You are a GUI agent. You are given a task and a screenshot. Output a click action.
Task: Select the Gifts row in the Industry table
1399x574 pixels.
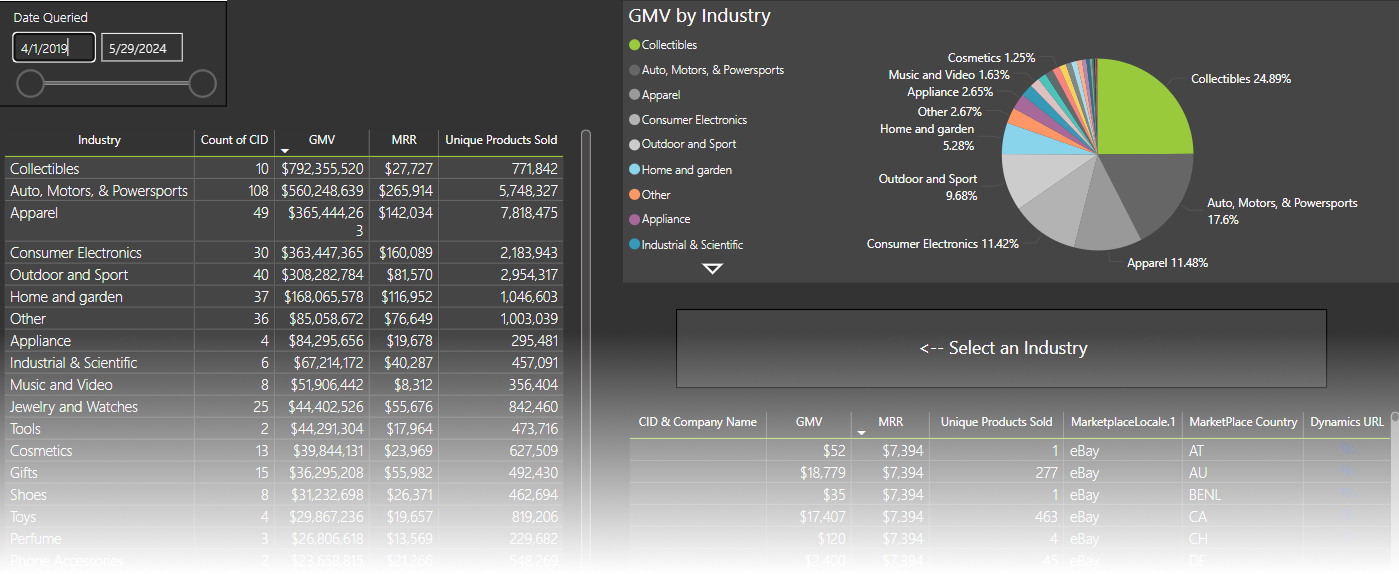point(285,473)
